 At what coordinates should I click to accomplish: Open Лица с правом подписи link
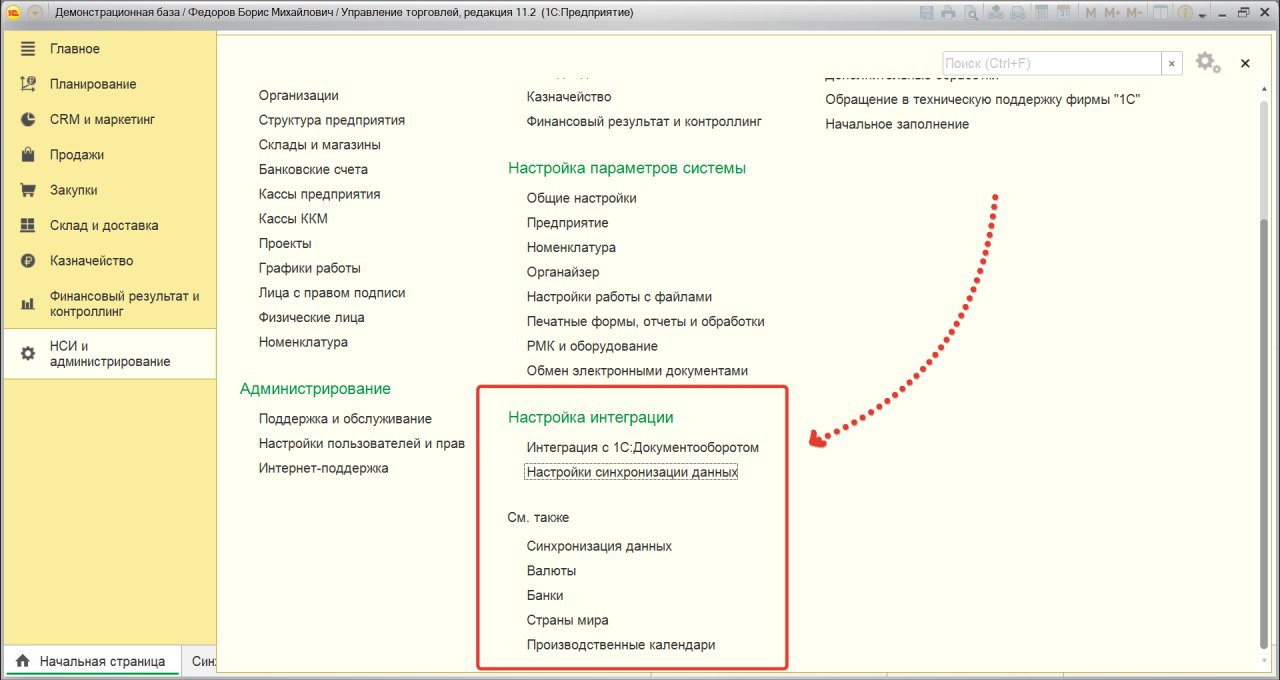click(332, 293)
